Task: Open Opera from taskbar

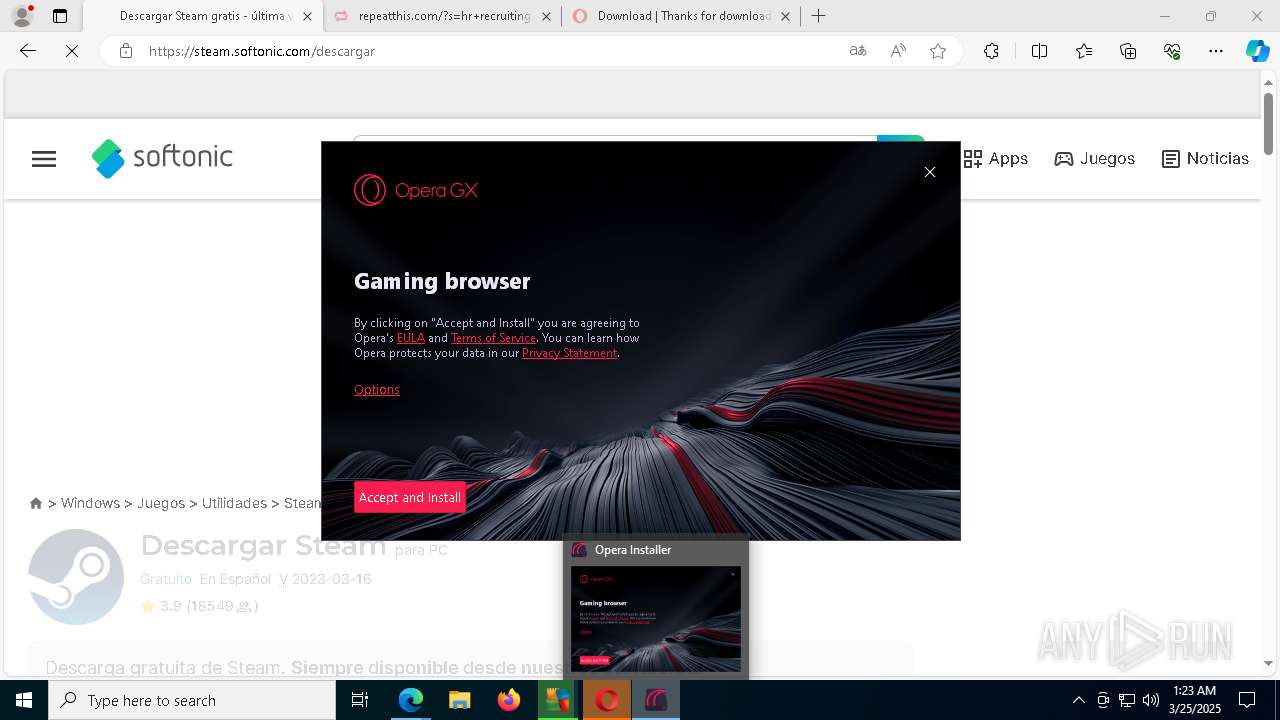Action: click(x=607, y=700)
